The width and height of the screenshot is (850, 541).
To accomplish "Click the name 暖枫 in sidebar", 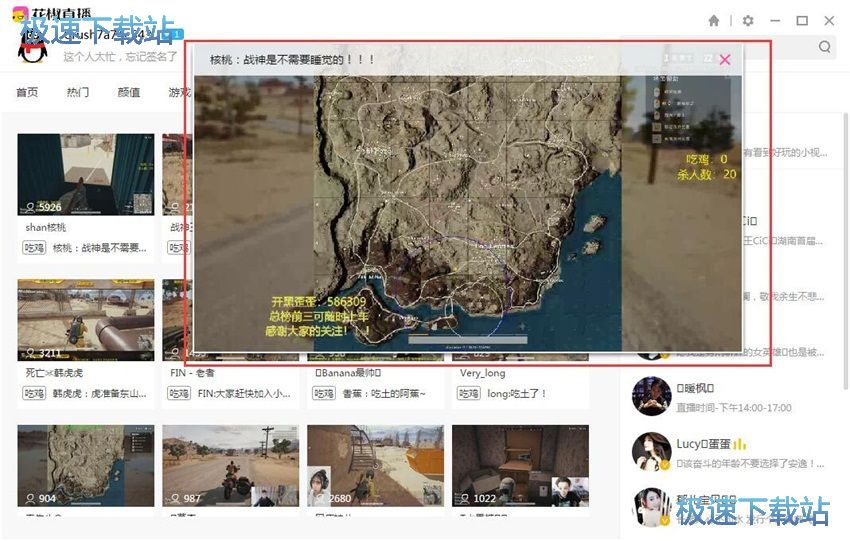I will coord(695,388).
